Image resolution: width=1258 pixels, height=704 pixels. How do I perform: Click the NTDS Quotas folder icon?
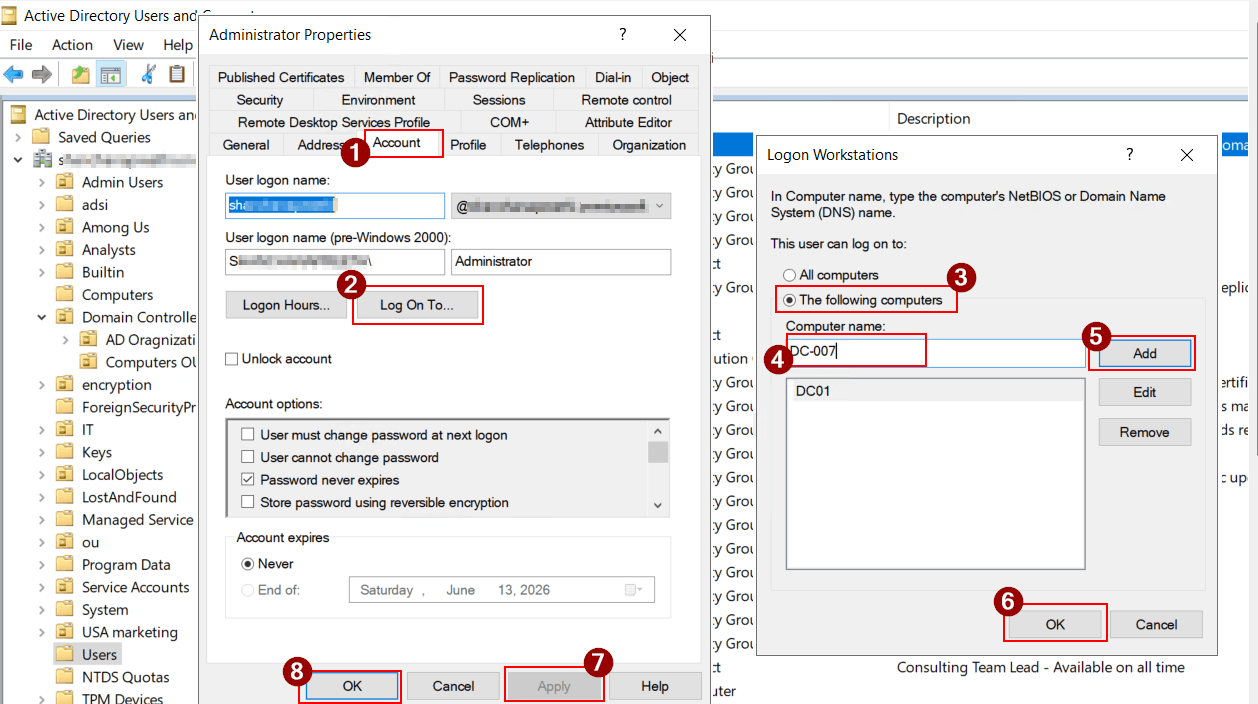(x=65, y=677)
